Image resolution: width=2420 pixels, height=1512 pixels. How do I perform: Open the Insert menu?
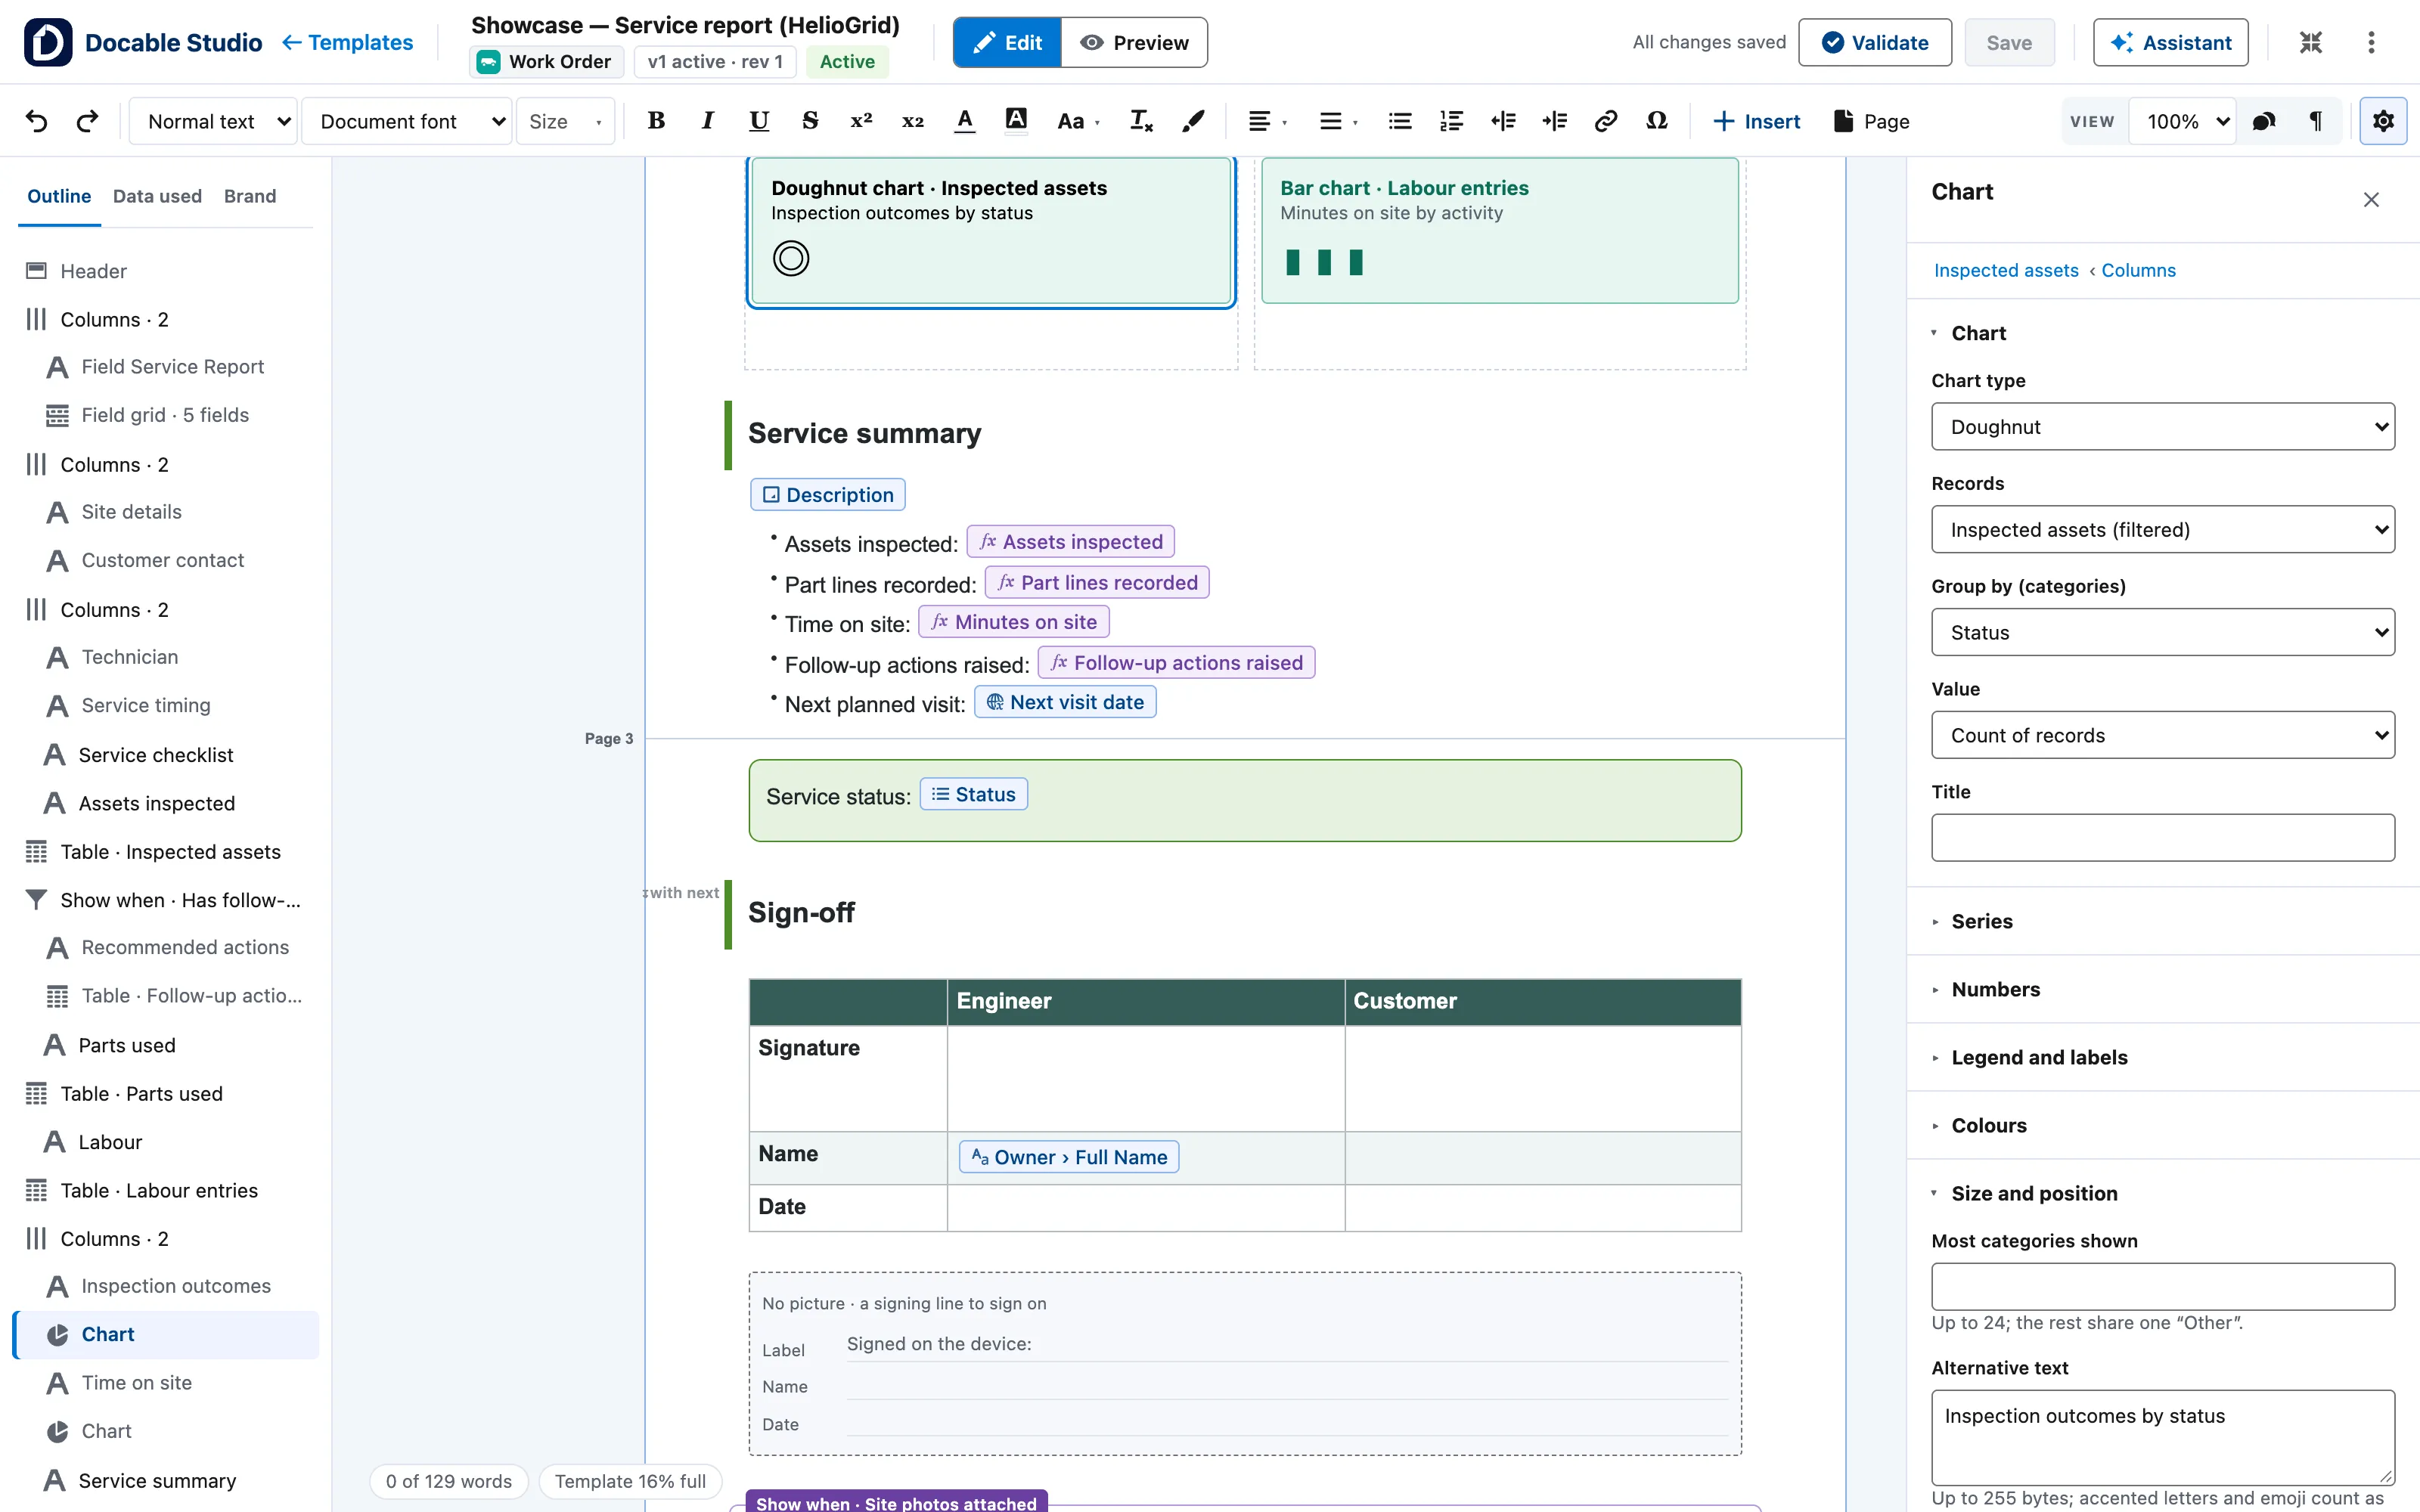(1756, 121)
